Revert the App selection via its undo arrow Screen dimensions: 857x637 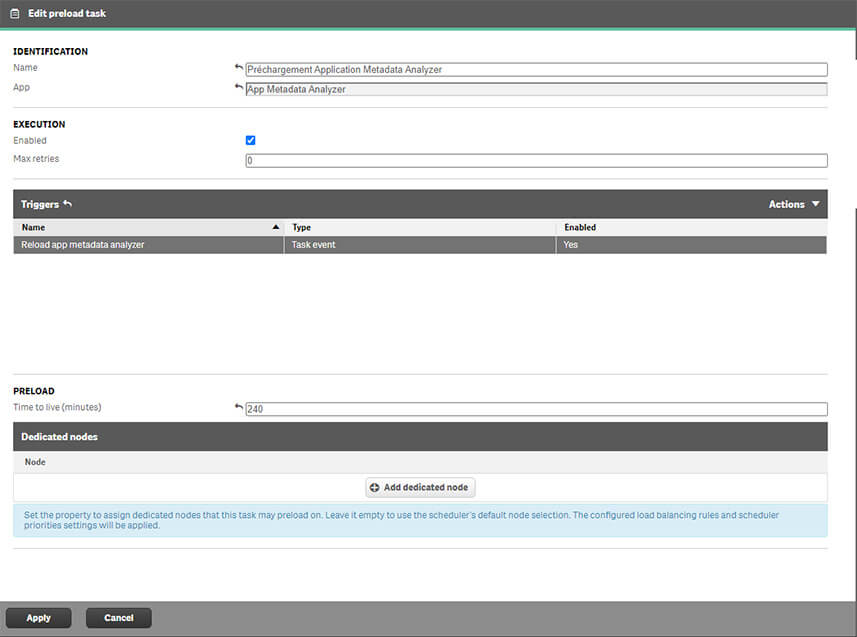pyautogui.click(x=238, y=85)
